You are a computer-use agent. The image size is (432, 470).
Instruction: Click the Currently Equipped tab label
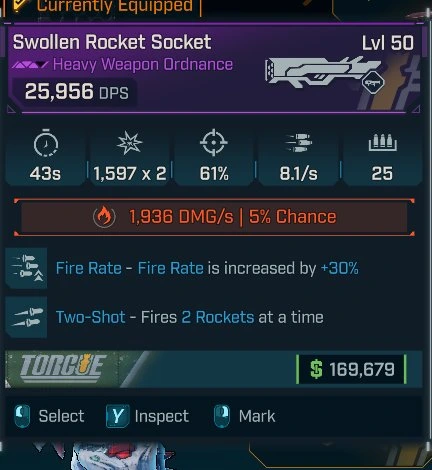pyautogui.click(x=115, y=6)
